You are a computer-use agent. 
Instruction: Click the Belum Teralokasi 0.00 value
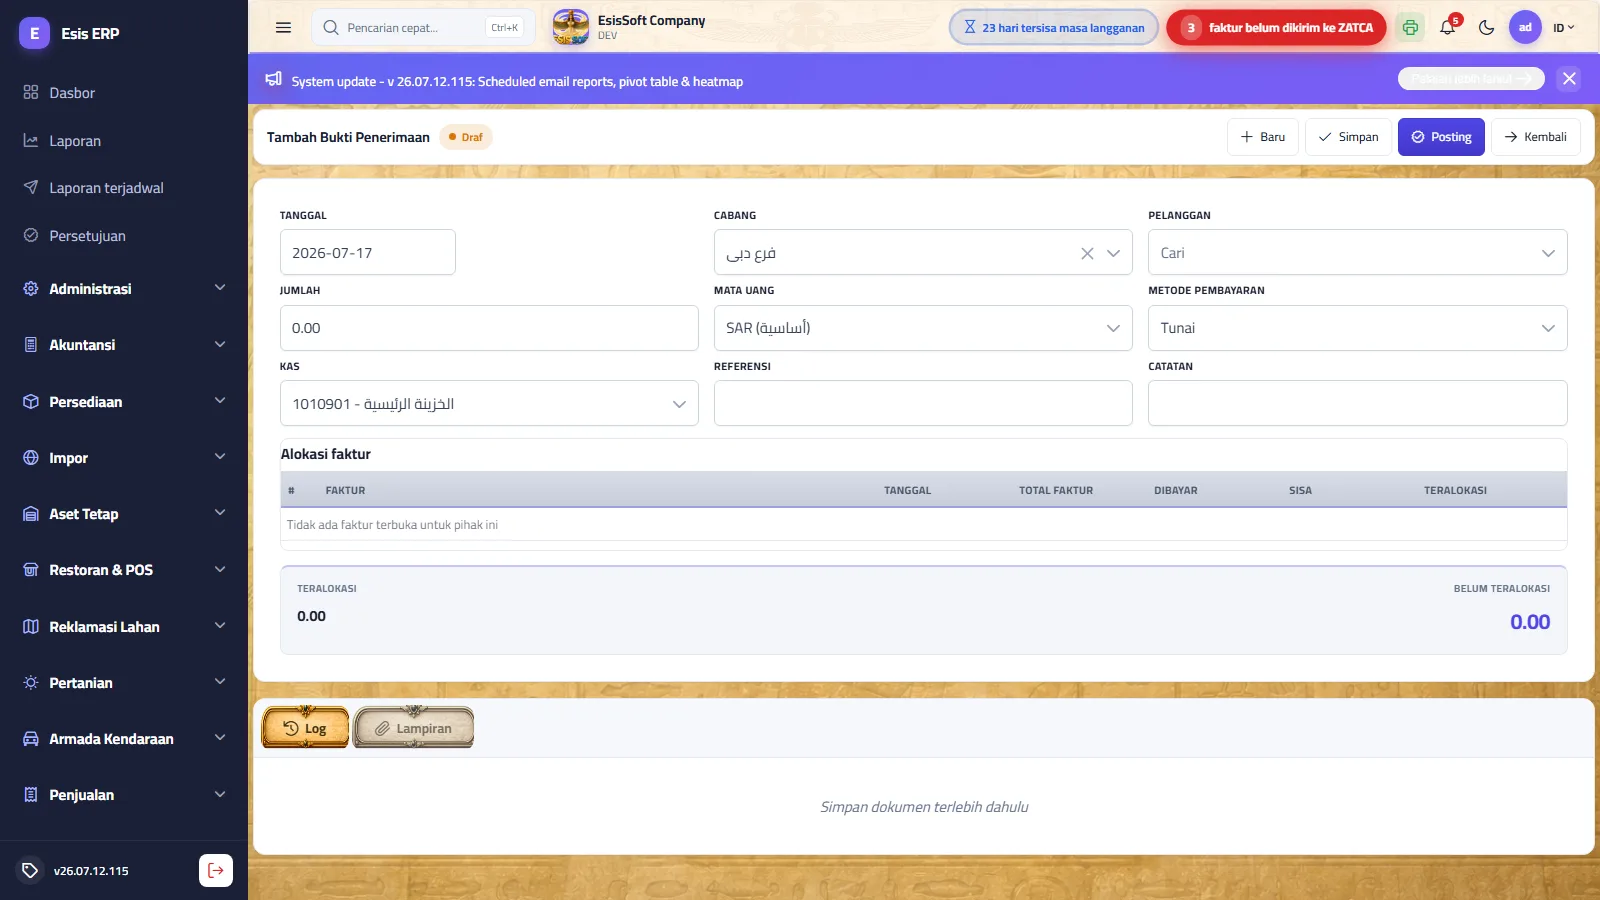click(x=1530, y=622)
